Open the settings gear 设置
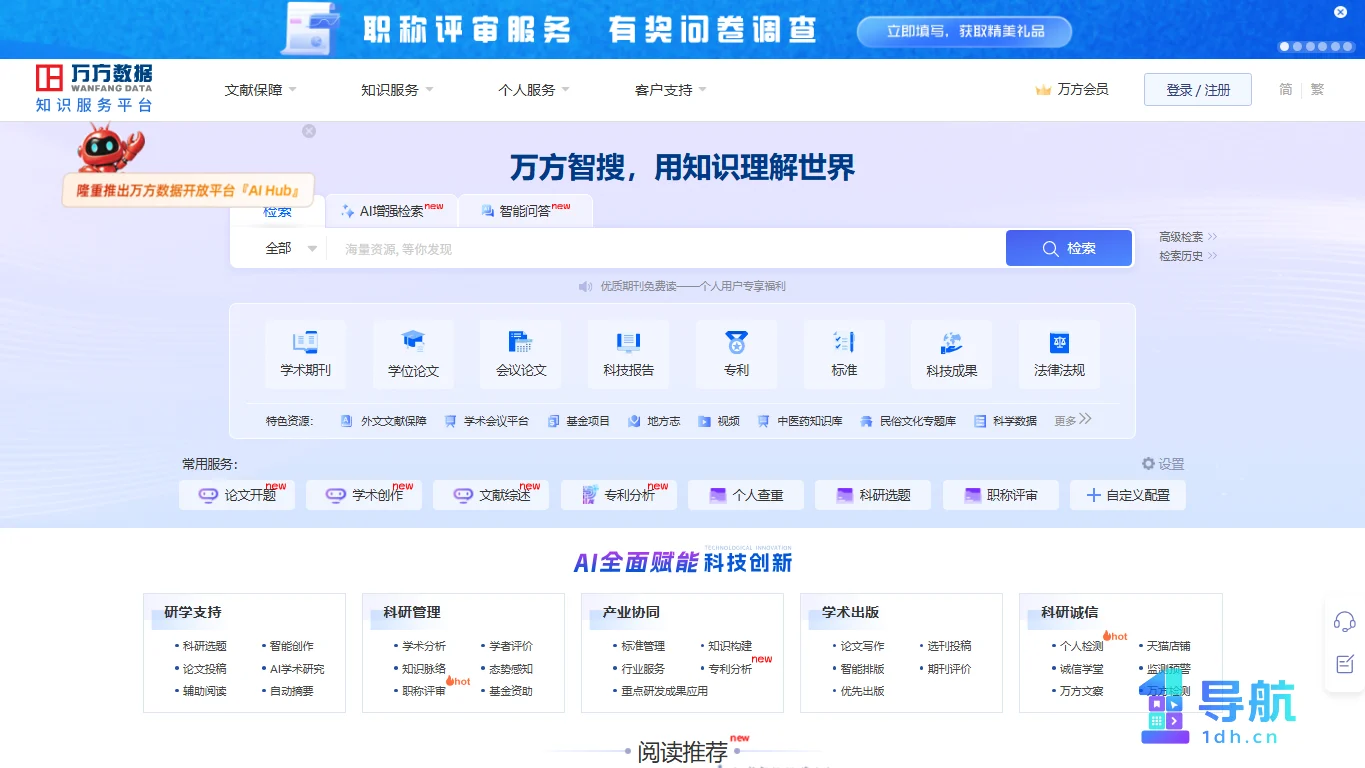Image resolution: width=1365 pixels, height=768 pixels. click(x=1163, y=464)
